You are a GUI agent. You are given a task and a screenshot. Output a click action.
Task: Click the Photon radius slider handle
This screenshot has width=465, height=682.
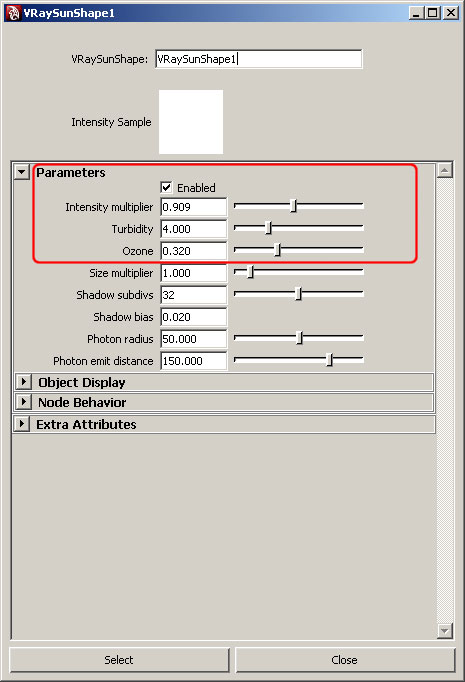pyautogui.click(x=299, y=338)
